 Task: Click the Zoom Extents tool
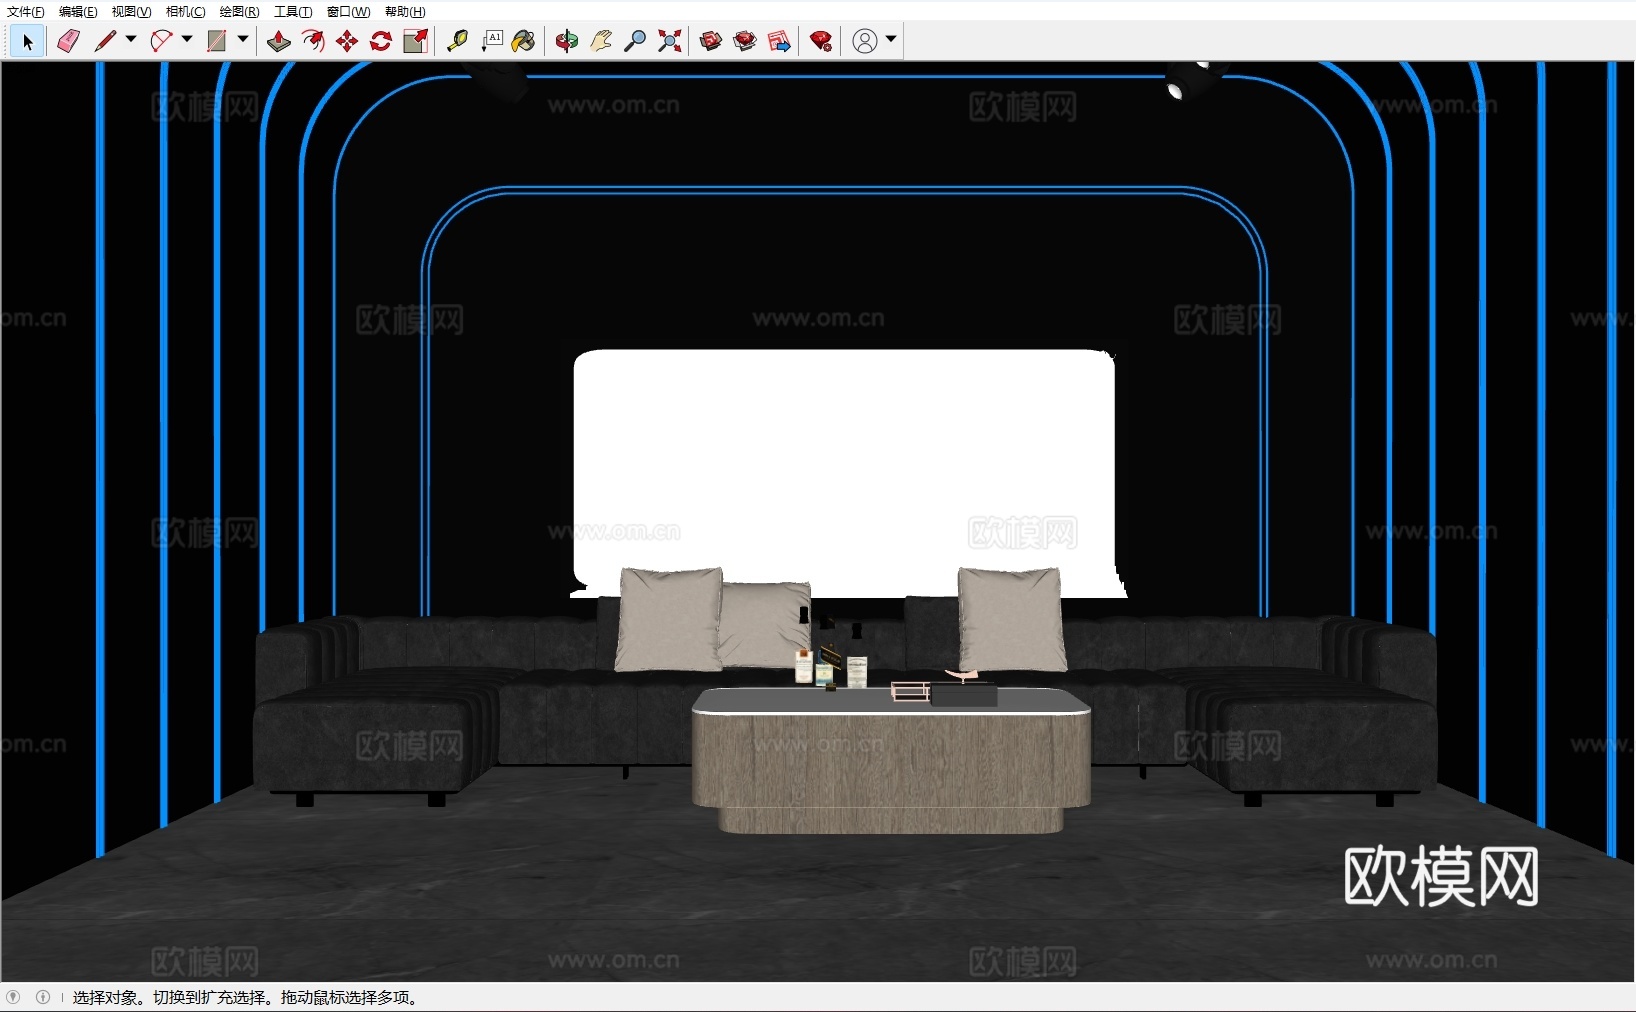(x=670, y=41)
